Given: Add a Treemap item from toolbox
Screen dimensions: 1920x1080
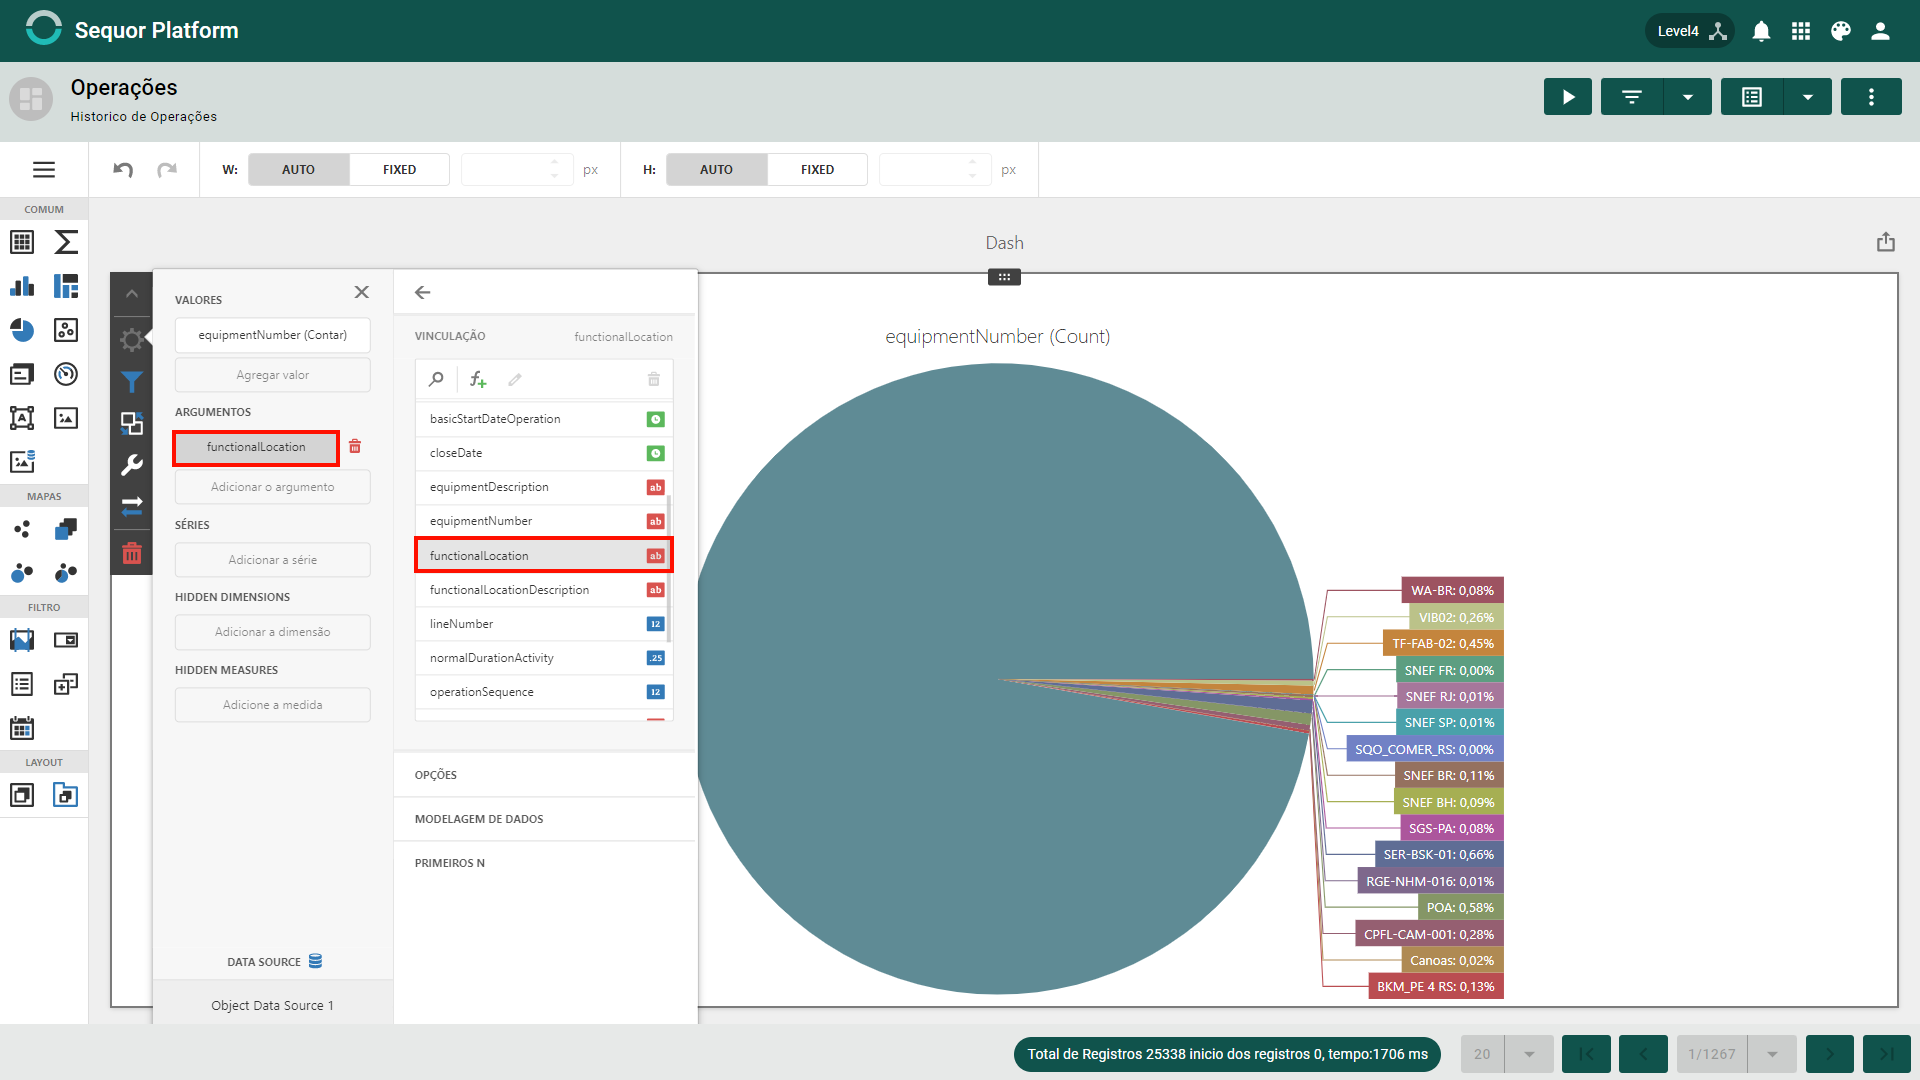Looking at the screenshot, I should [x=66, y=286].
